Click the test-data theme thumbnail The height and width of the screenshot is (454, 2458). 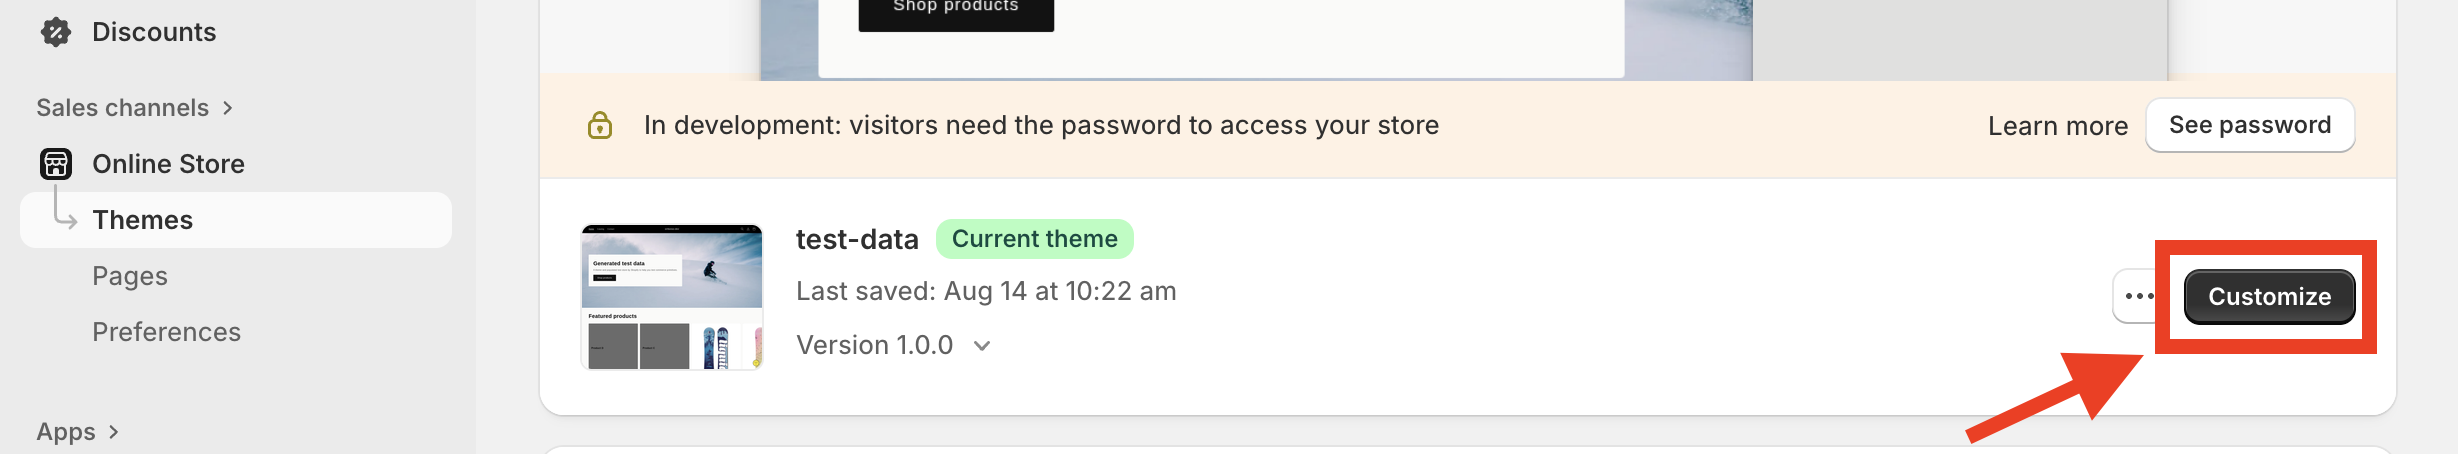click(672, 297)
